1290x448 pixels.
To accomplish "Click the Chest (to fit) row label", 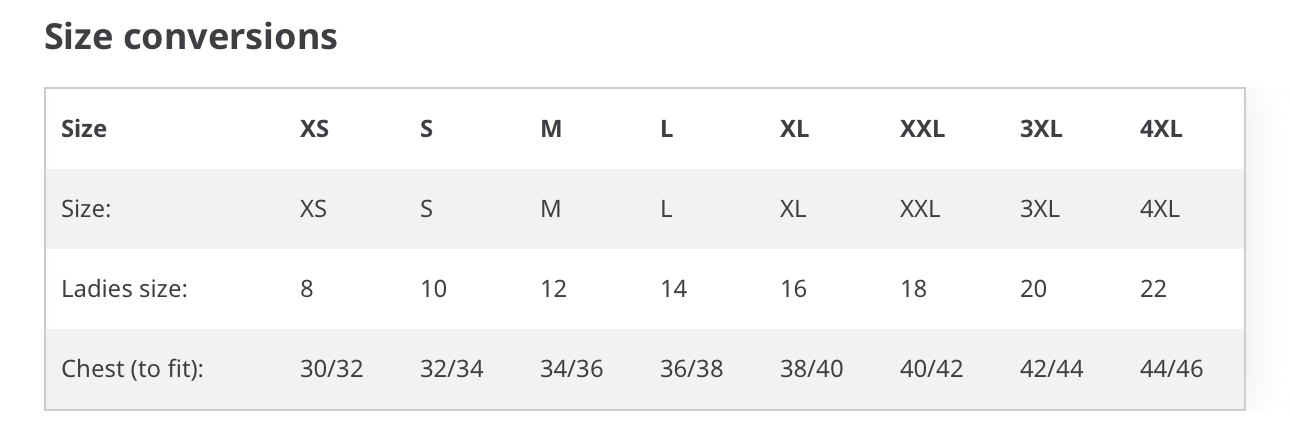I will [x=133, y=369].
